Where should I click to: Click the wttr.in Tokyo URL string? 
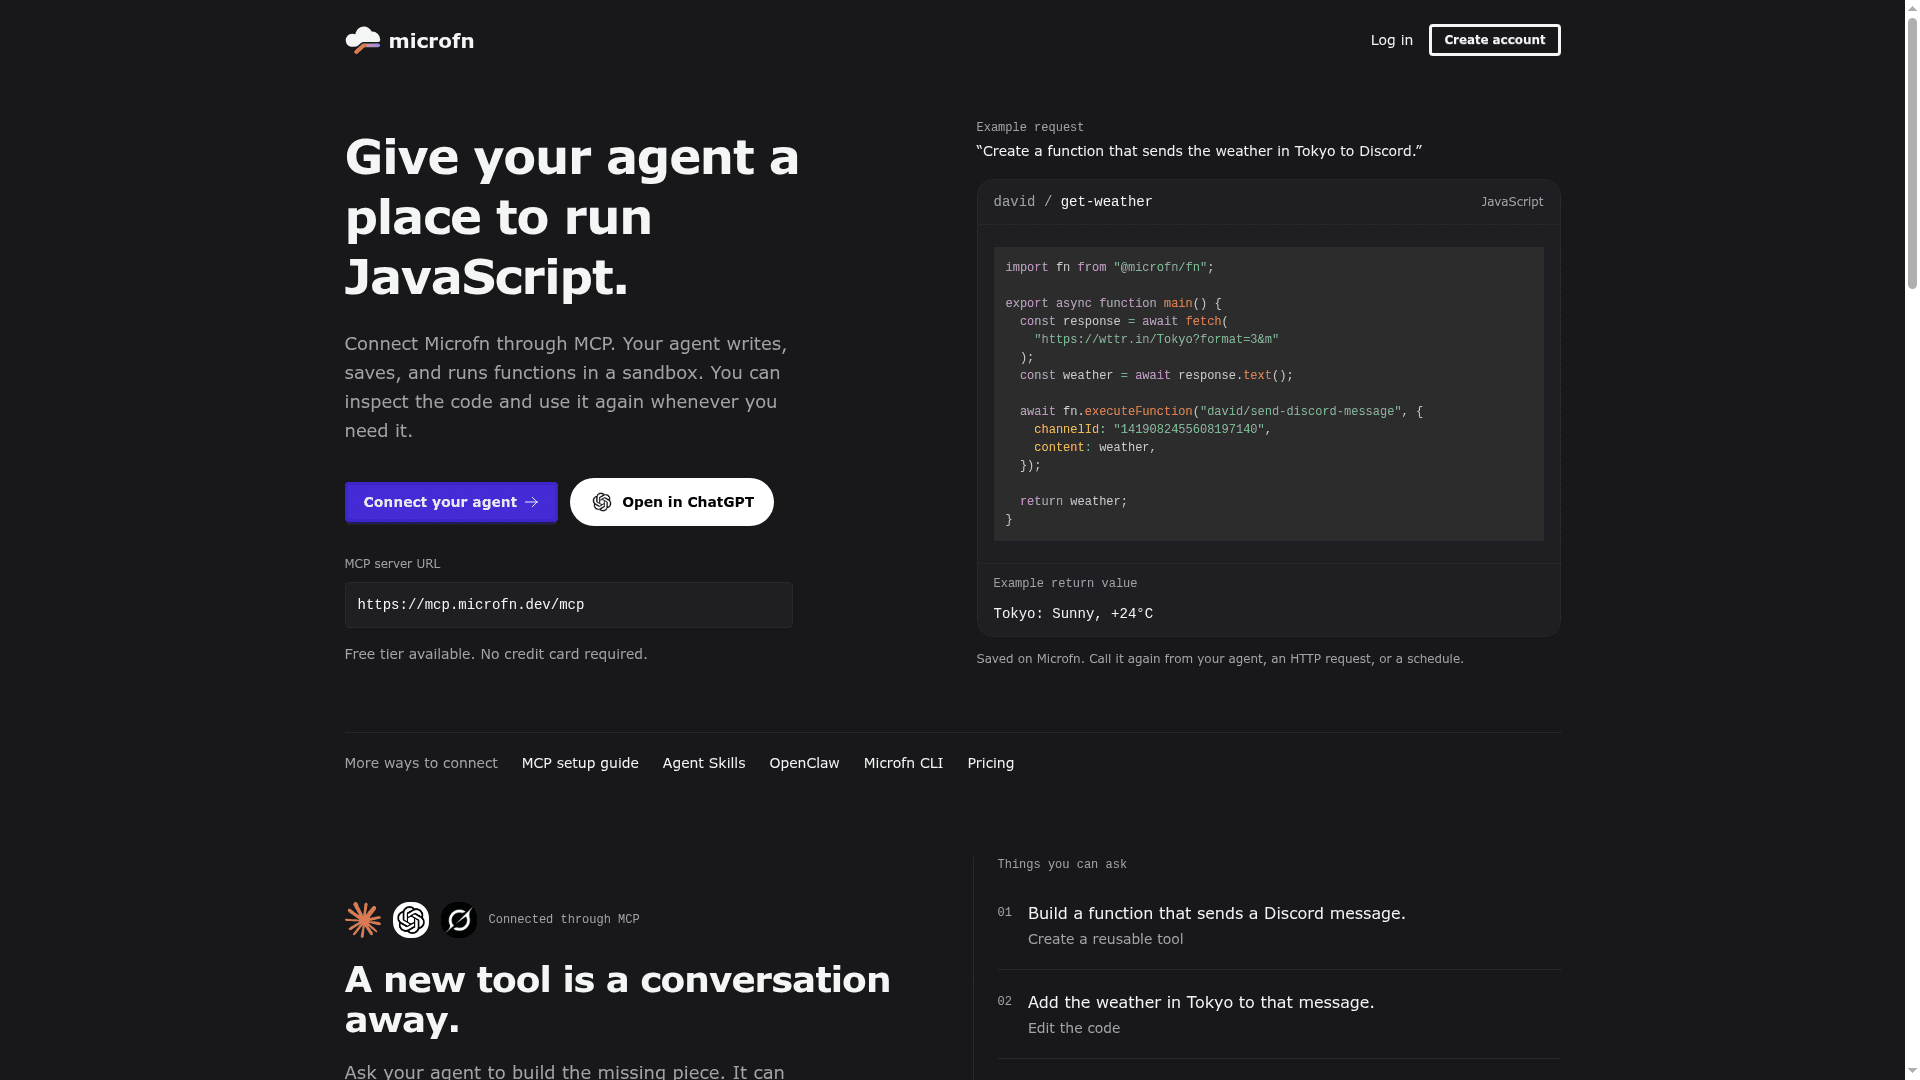pyautogui.click(x=1156, y=340)
